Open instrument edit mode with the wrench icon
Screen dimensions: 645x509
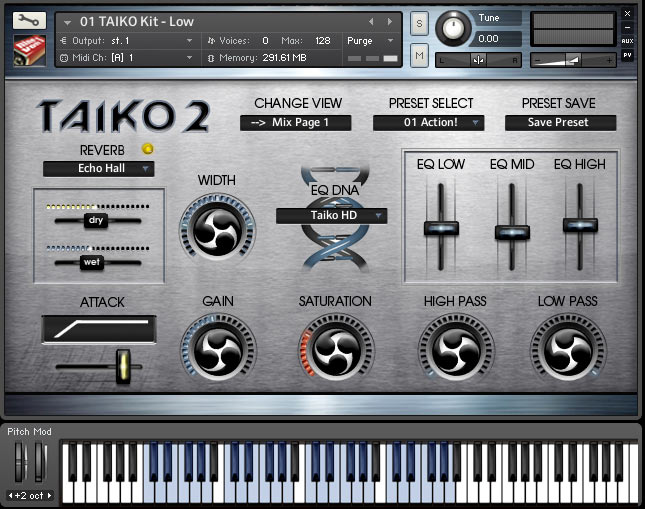point(29,20)
